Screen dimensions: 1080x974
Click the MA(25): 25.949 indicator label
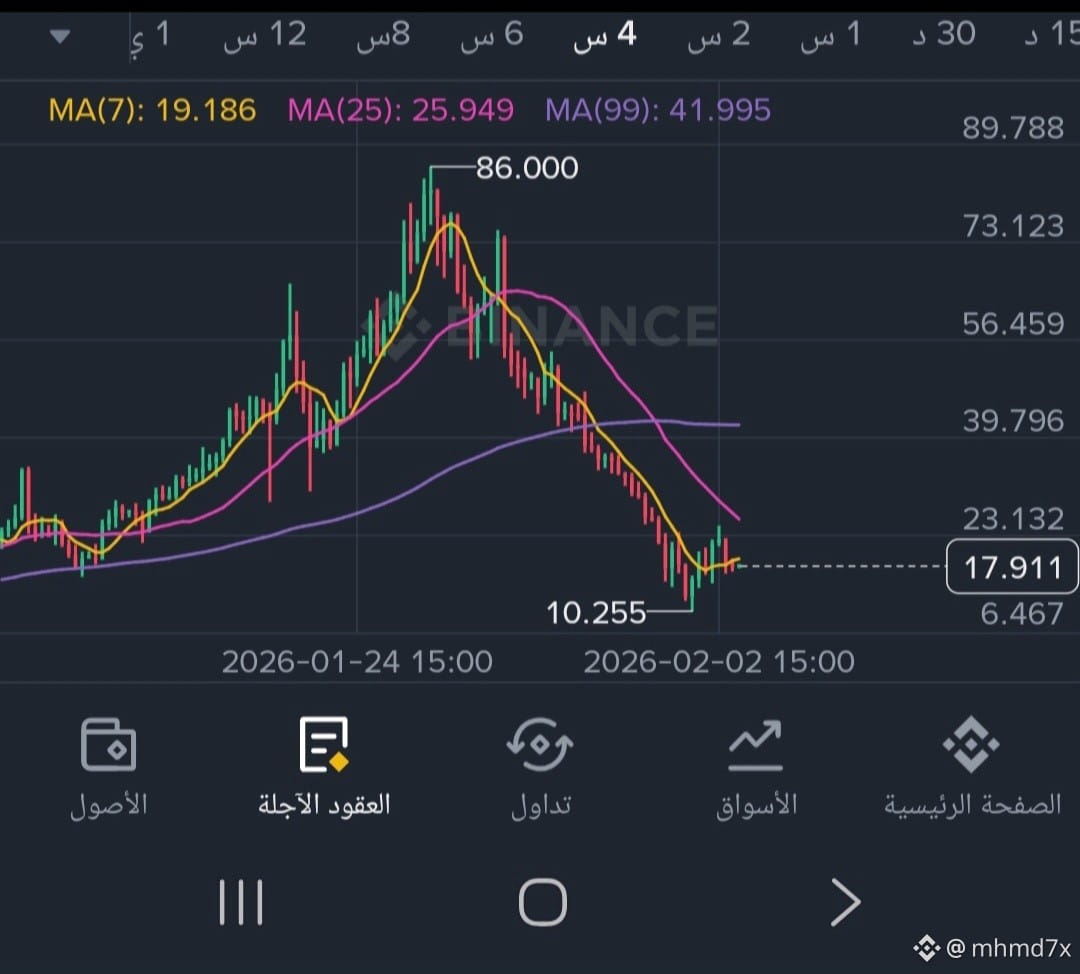click(400, 110)
